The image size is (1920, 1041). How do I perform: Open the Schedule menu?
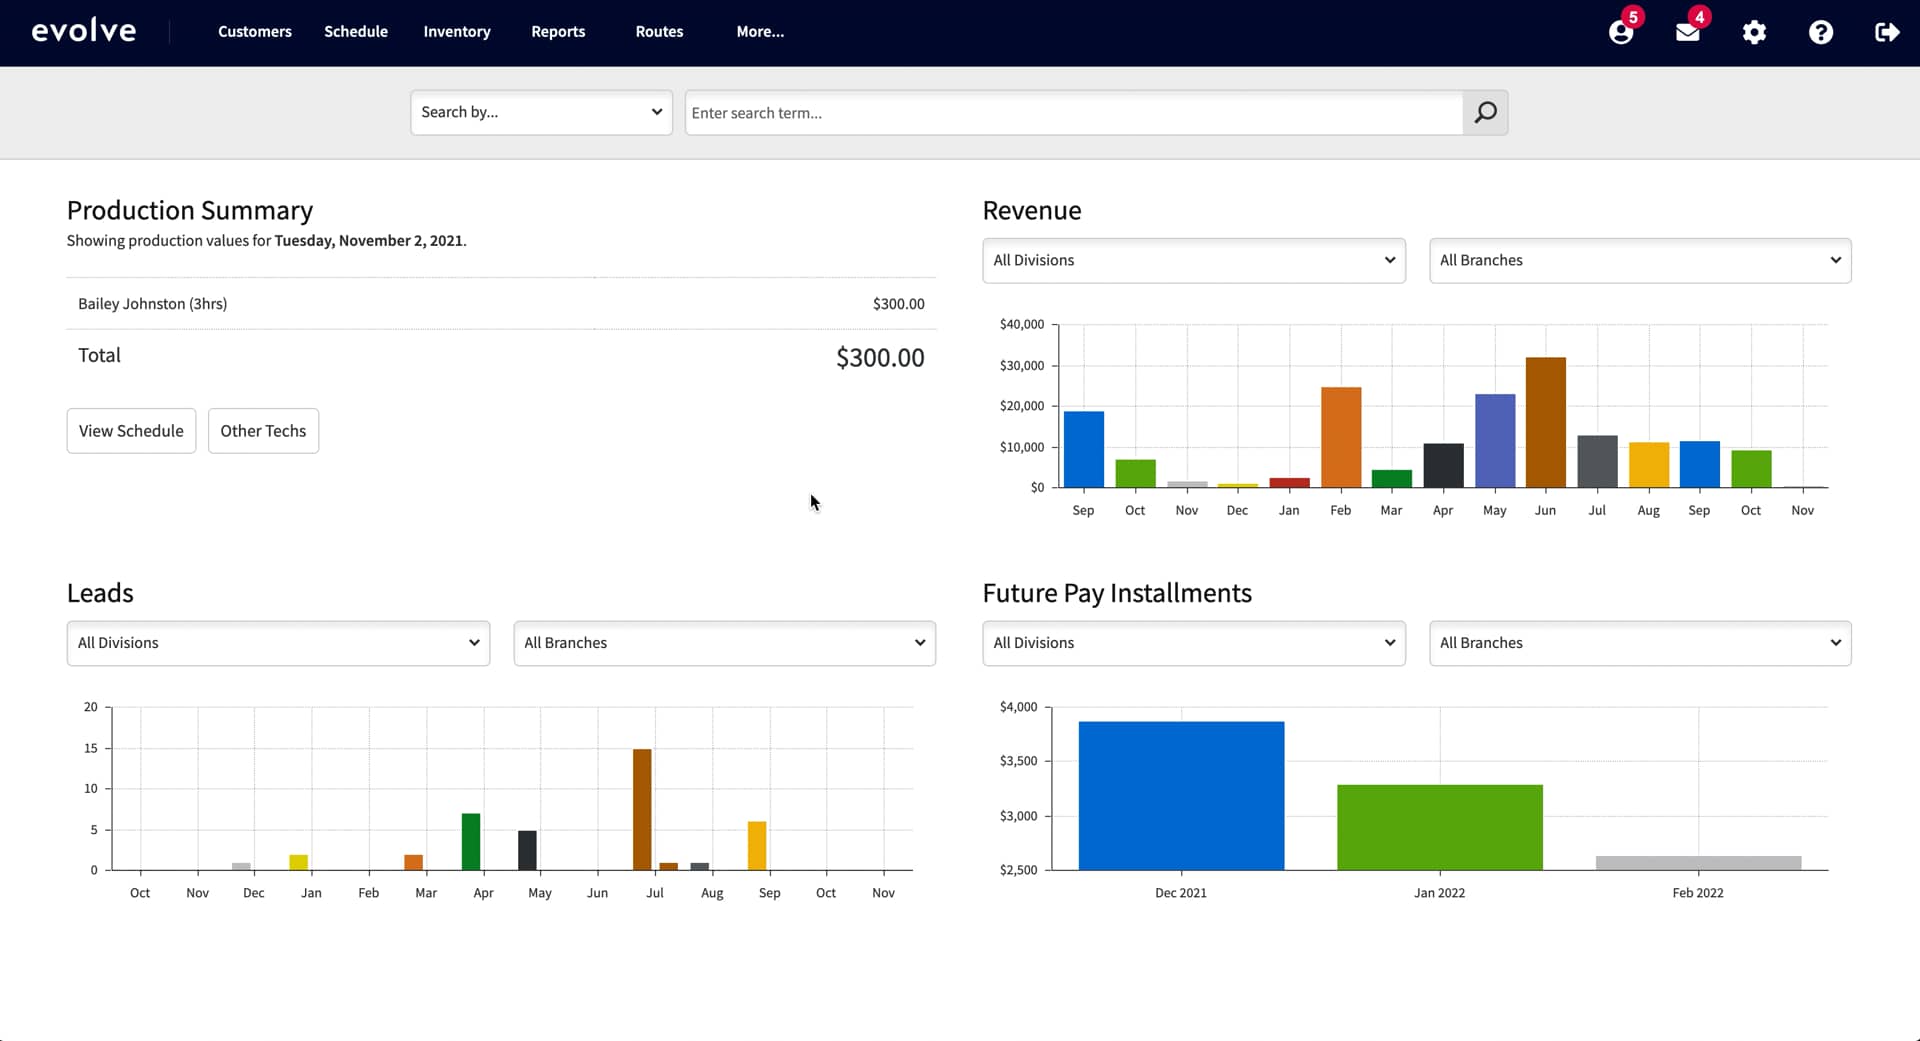point(356,31)
